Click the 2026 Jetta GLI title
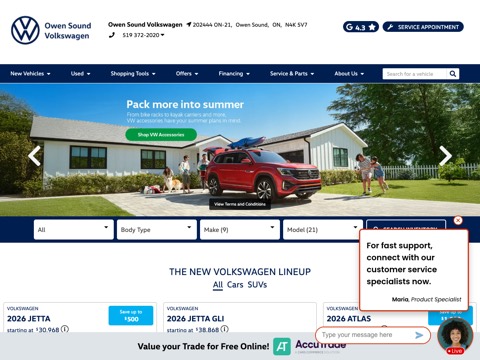The height and width of the screenshot is (360, 480). pos(195,319)
